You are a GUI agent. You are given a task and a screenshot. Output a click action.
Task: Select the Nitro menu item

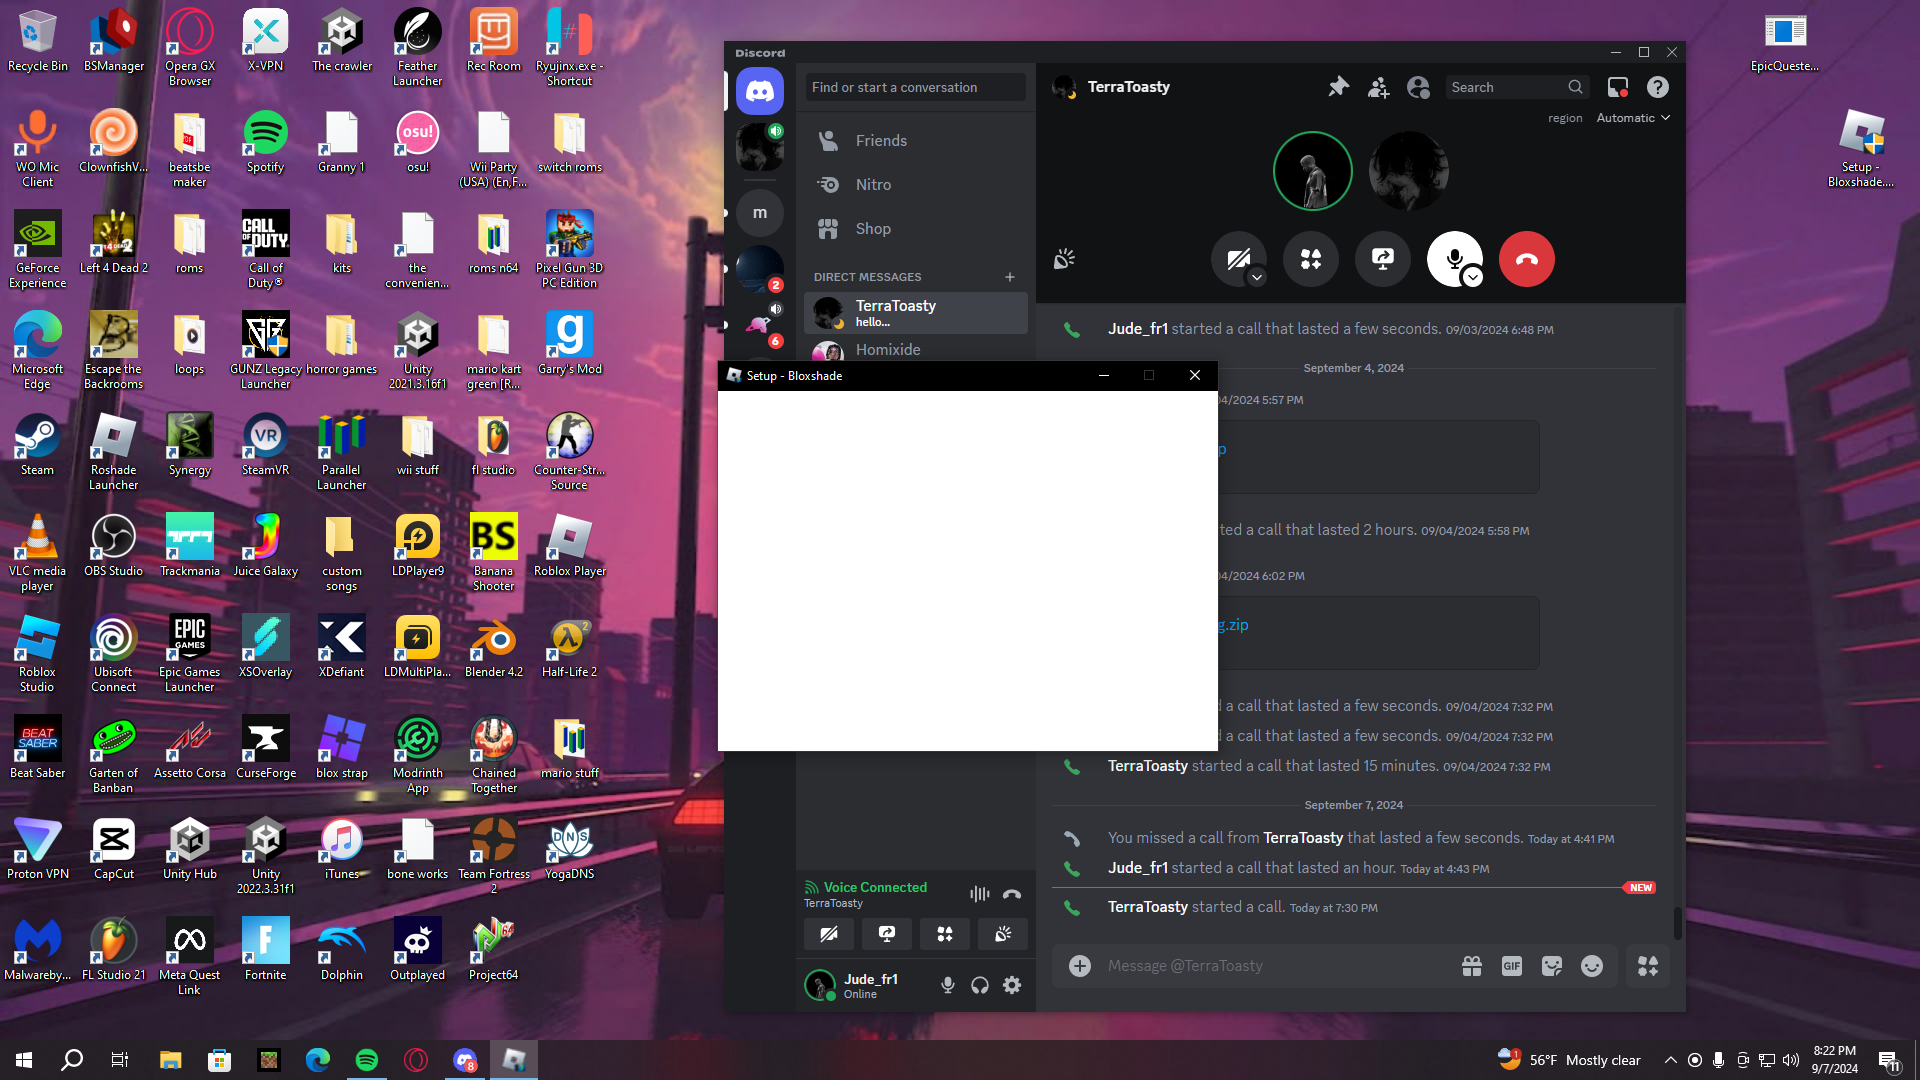click(872, 185)
